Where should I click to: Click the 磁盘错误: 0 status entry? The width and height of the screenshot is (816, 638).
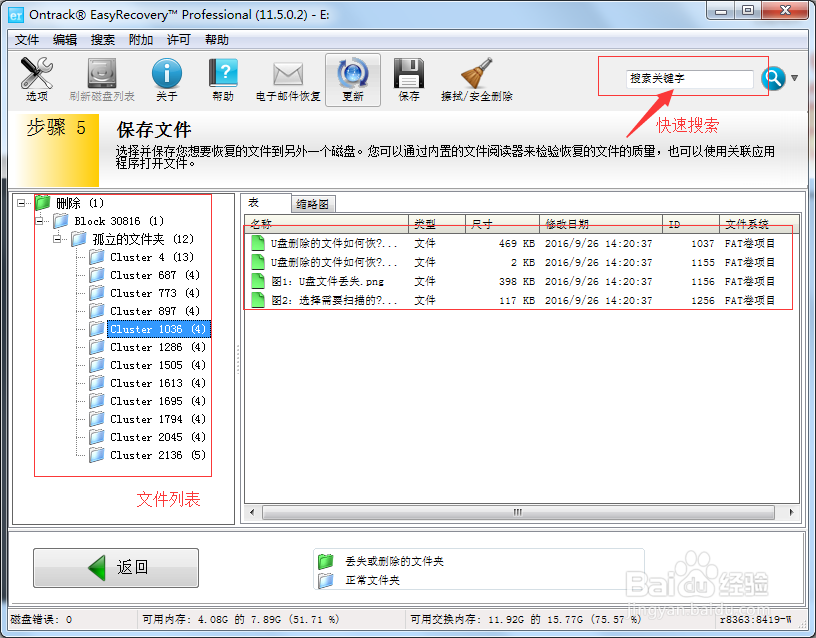41,619
